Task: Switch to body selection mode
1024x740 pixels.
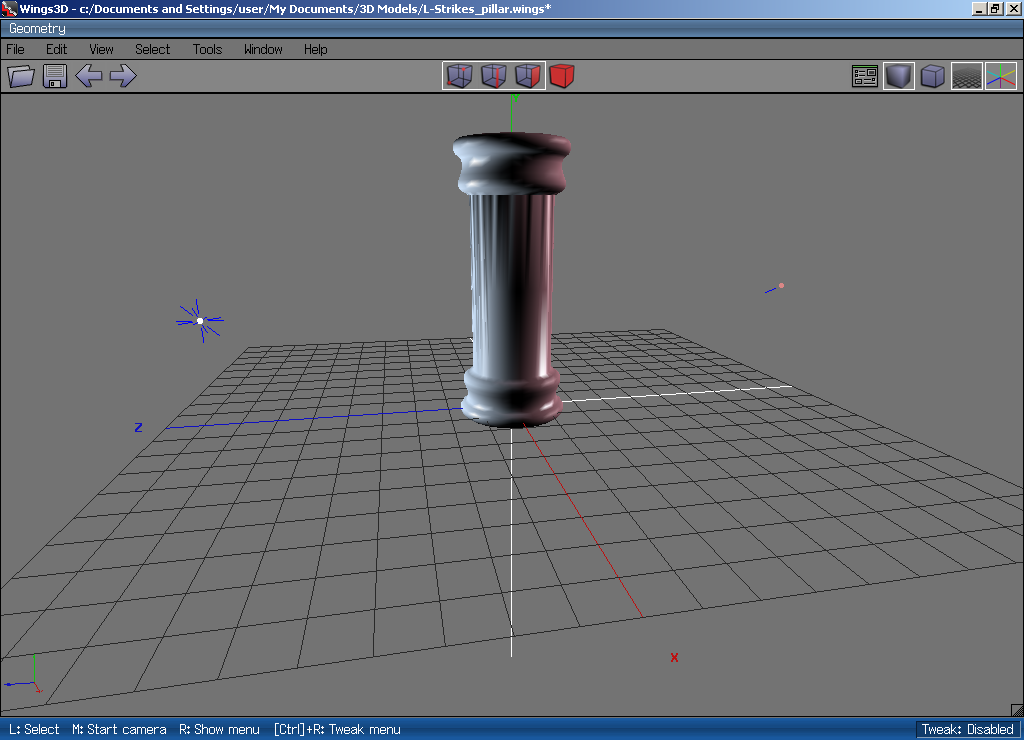Action: coord(561,75)
